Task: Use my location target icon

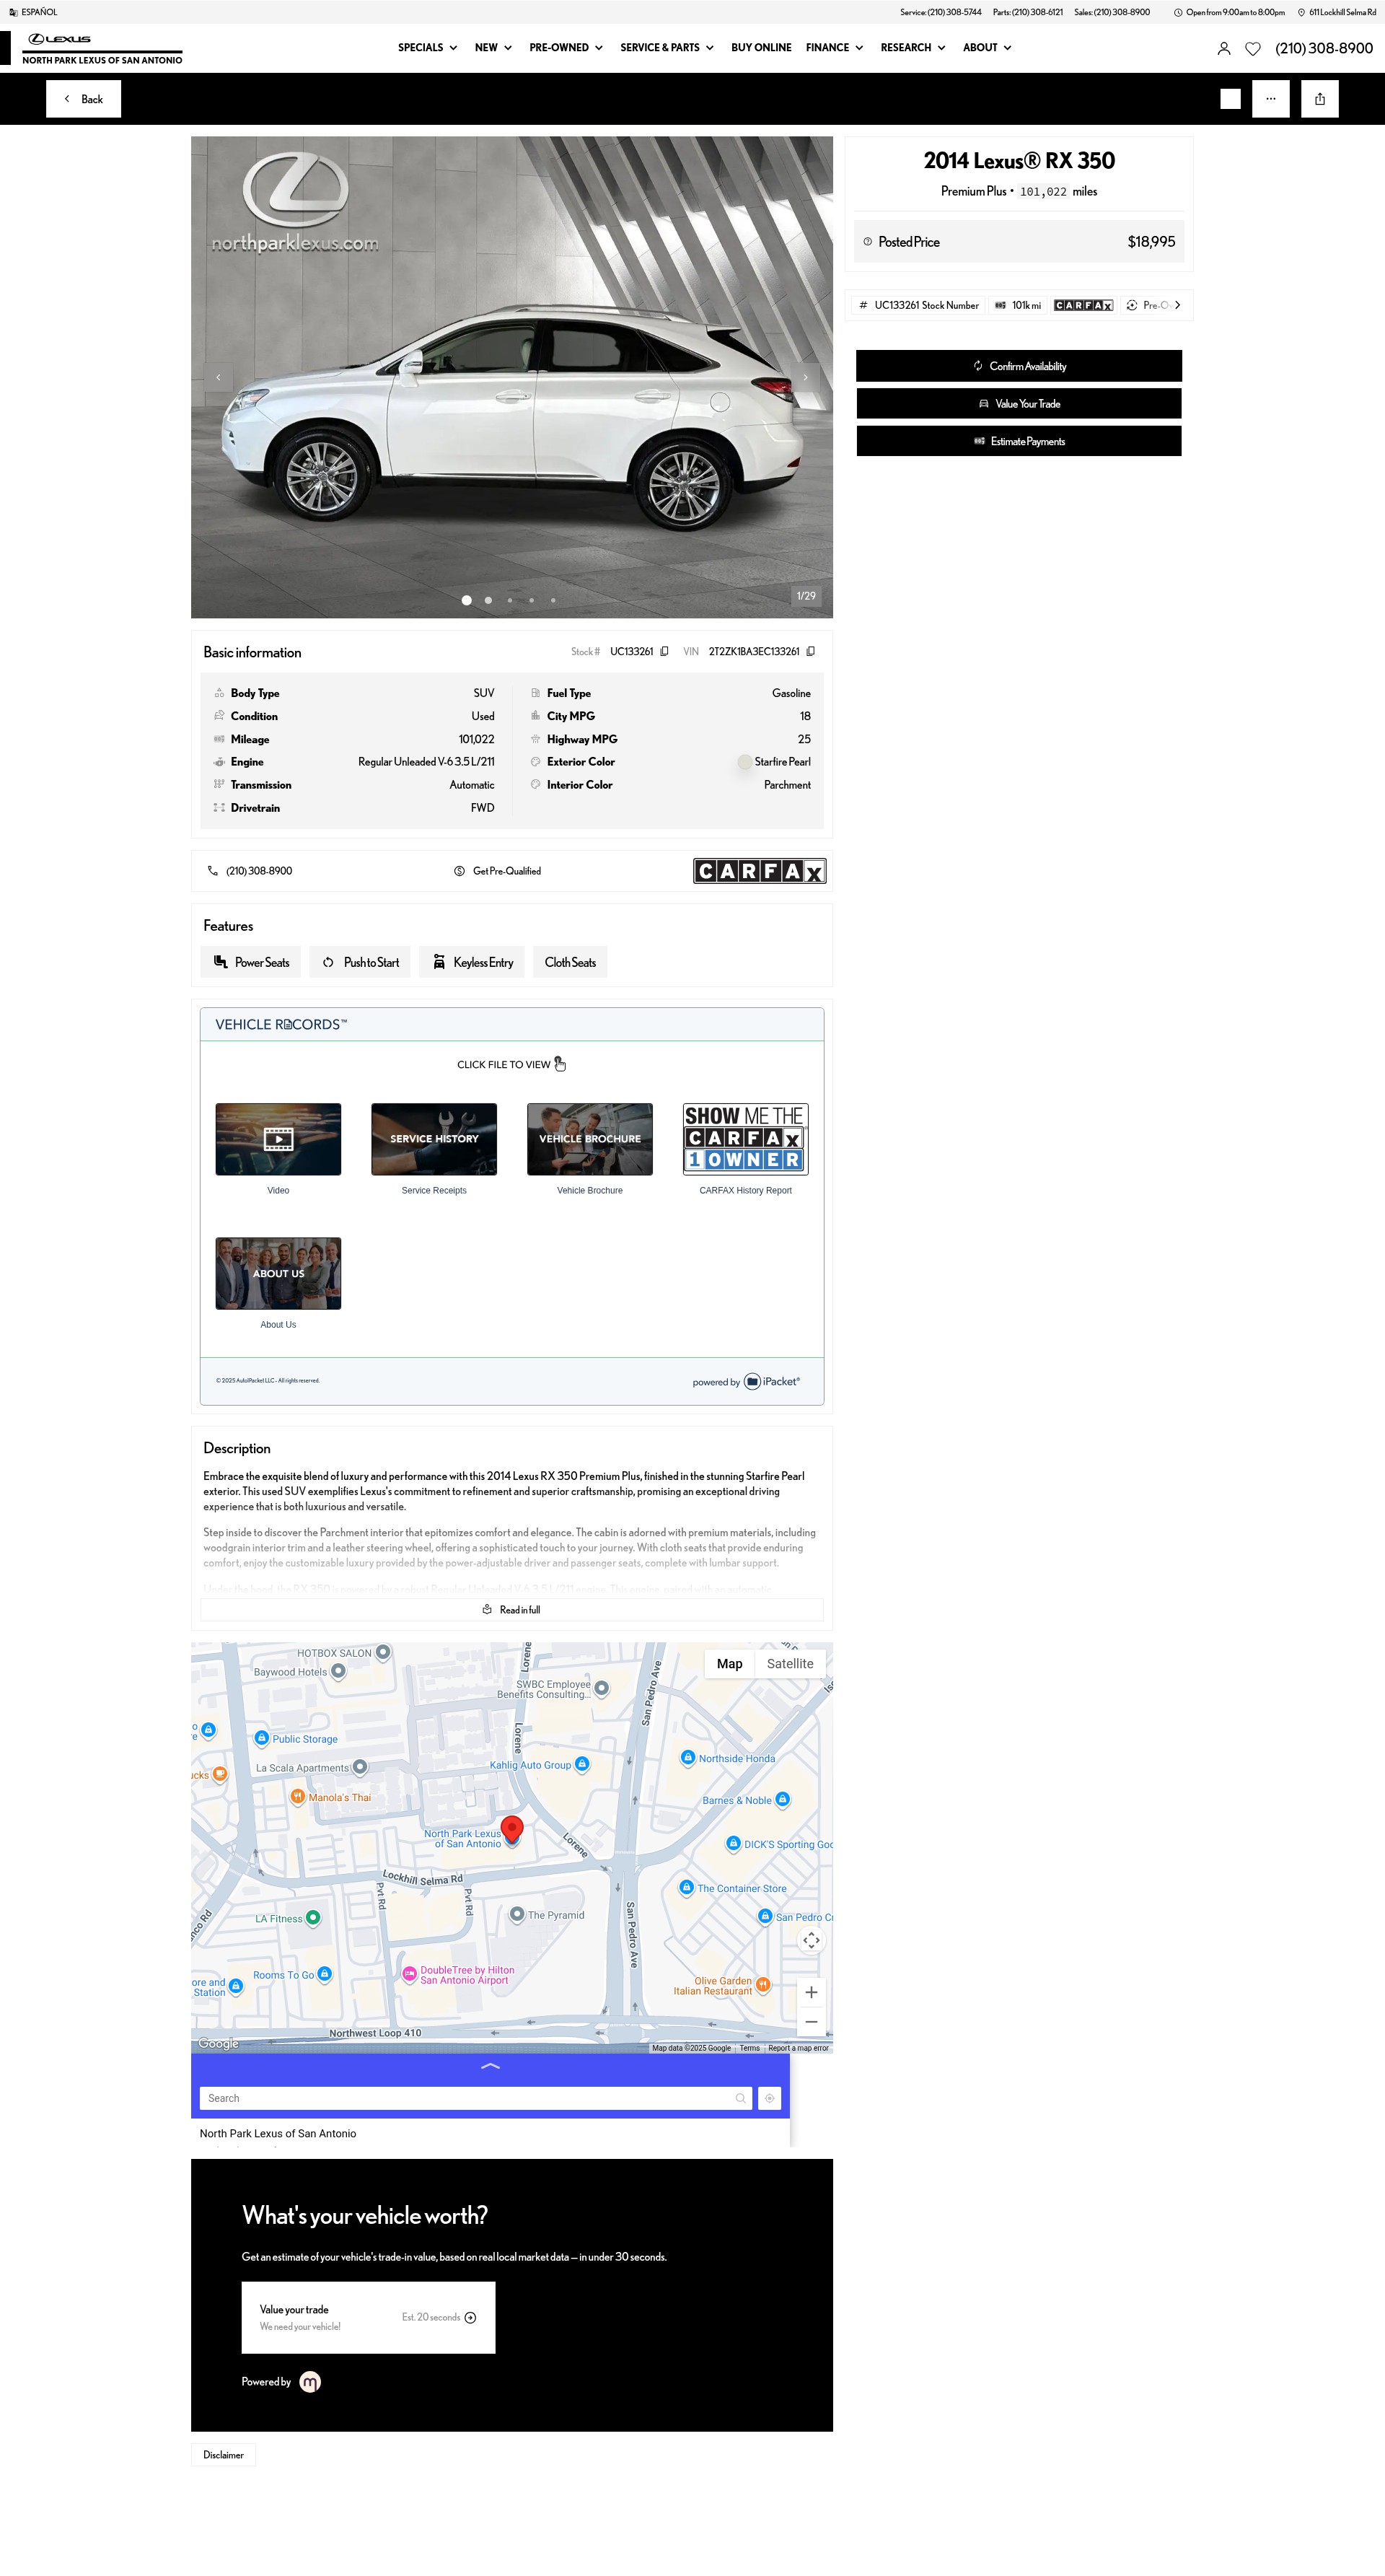Action: click(x=769, y=2098)
